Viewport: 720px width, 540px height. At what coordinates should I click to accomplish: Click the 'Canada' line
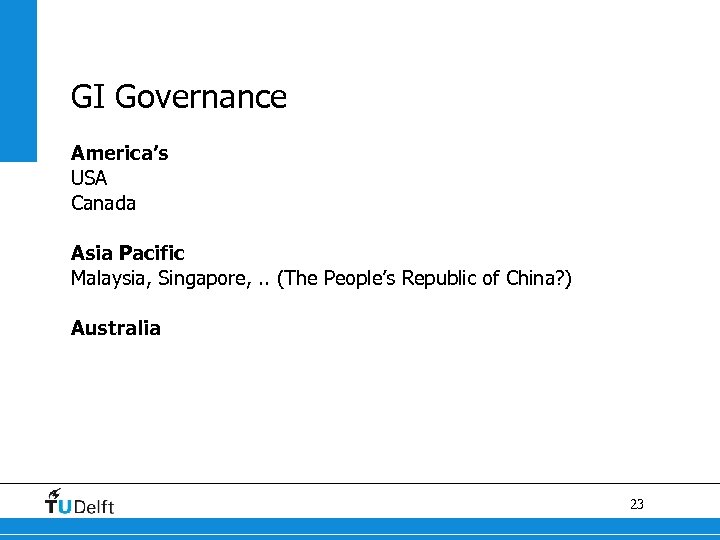(x=103, y=203)
